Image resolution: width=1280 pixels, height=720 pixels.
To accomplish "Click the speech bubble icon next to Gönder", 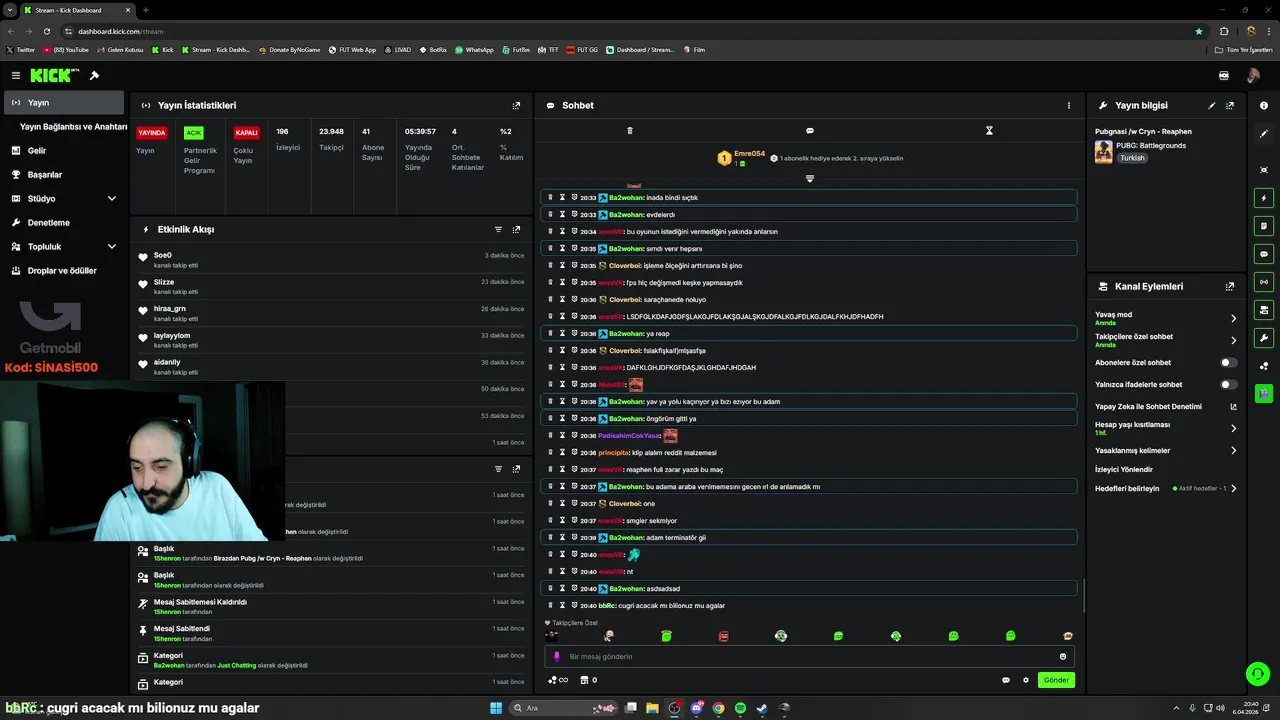I will coord(1006,680).
